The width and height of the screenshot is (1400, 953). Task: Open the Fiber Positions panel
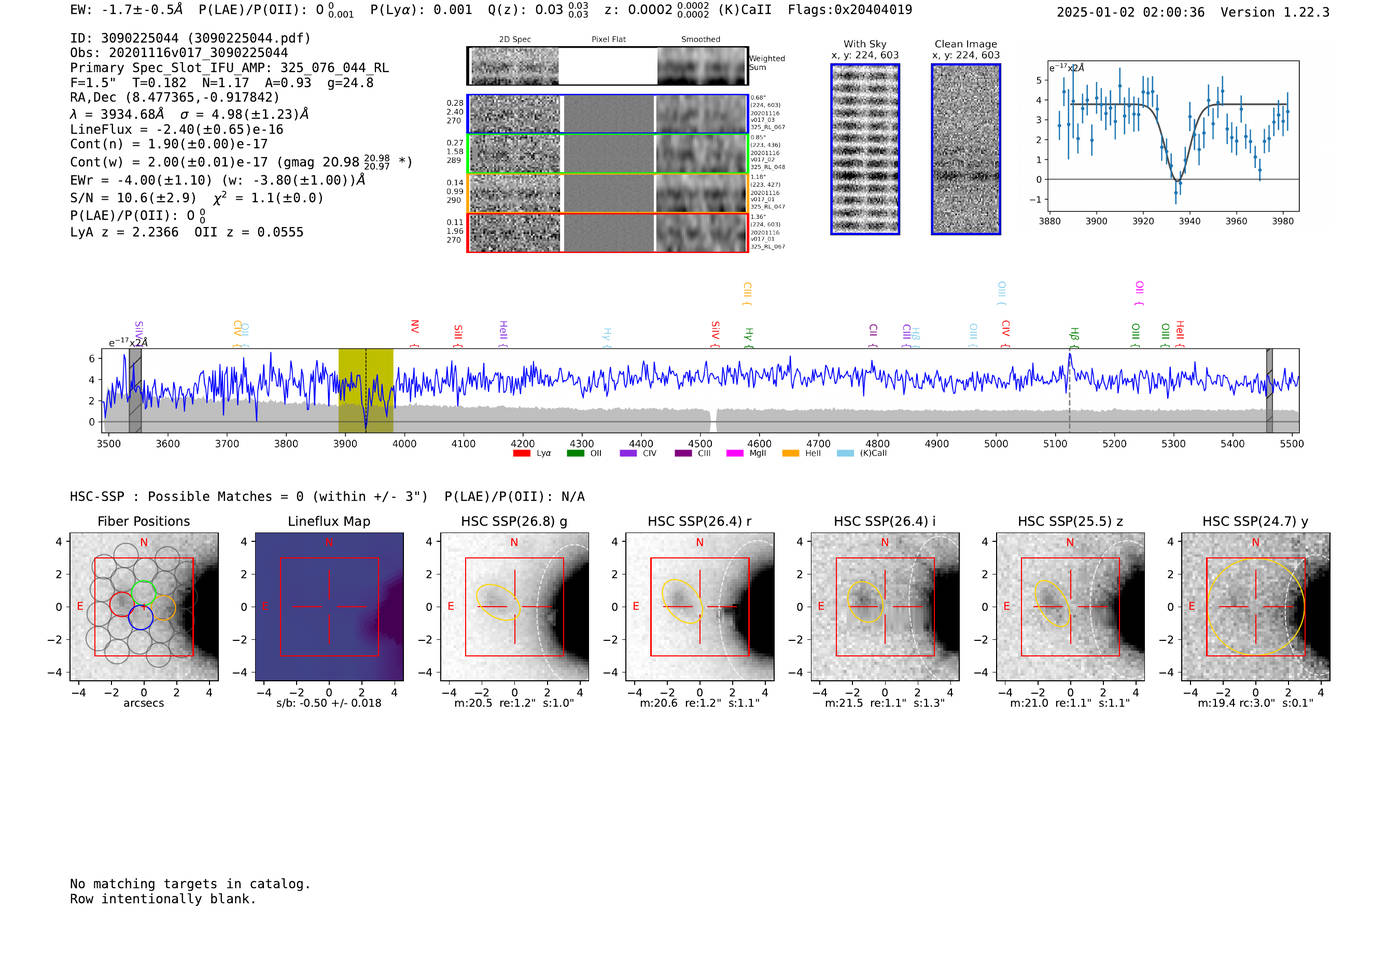(x=144, y=607)
